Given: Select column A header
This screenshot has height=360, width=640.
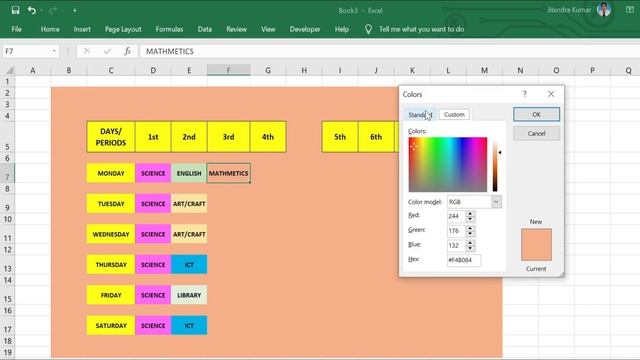Looking at the screenshot, I should [x=33, y=70].
